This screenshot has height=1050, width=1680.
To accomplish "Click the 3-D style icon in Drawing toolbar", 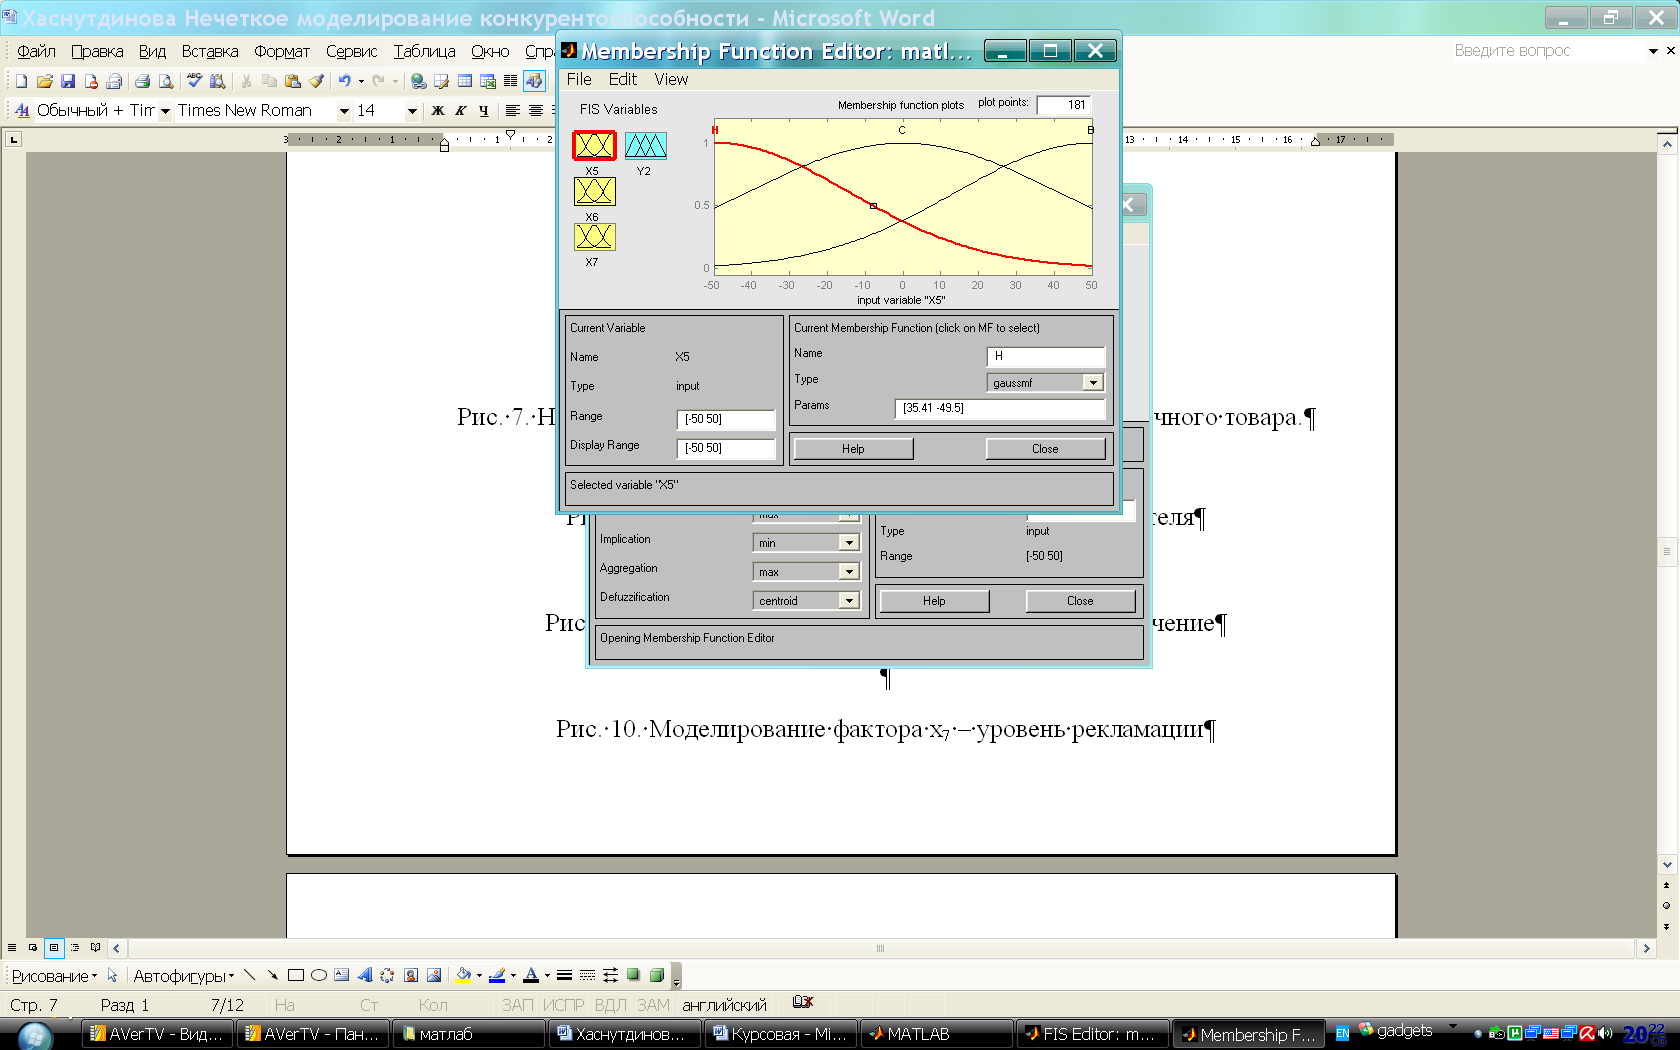I will click(657, 975).
